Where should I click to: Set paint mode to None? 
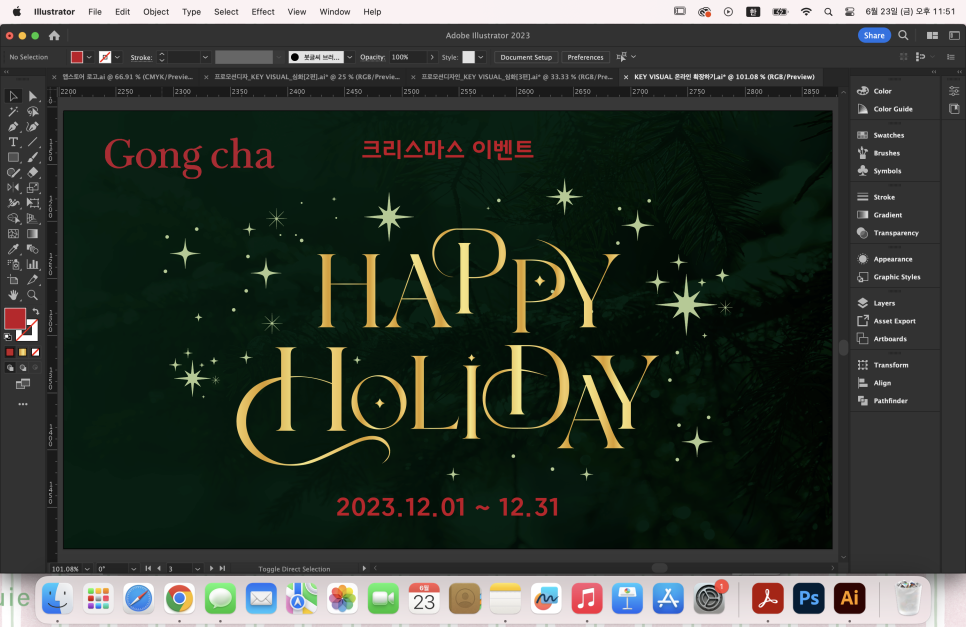coord(36,352)
